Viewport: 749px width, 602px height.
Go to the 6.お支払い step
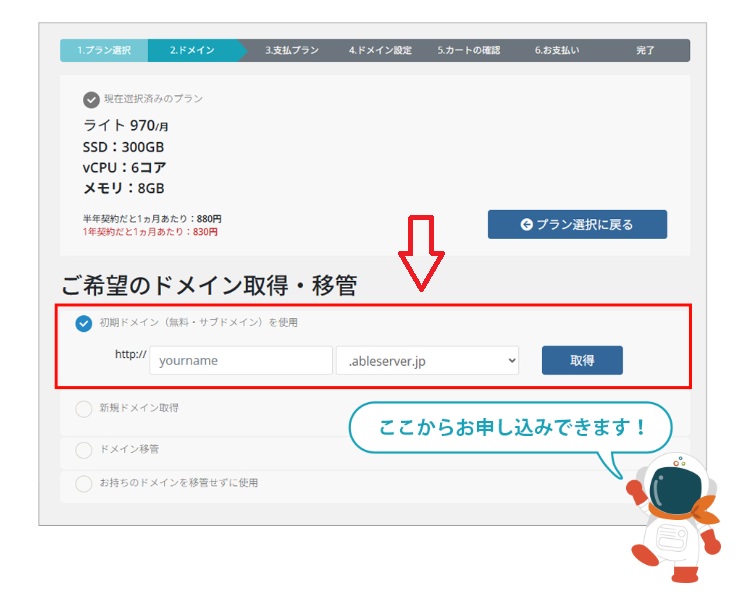pos(556,50)
